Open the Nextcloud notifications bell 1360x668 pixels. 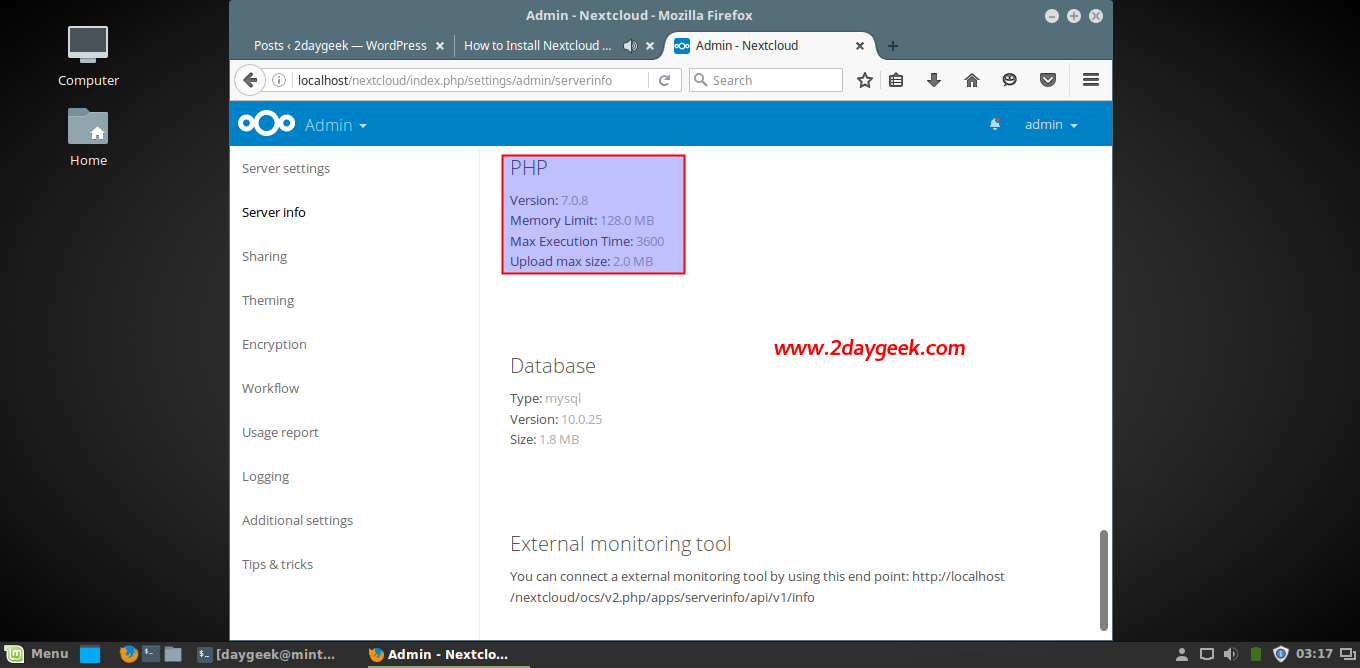995,124
